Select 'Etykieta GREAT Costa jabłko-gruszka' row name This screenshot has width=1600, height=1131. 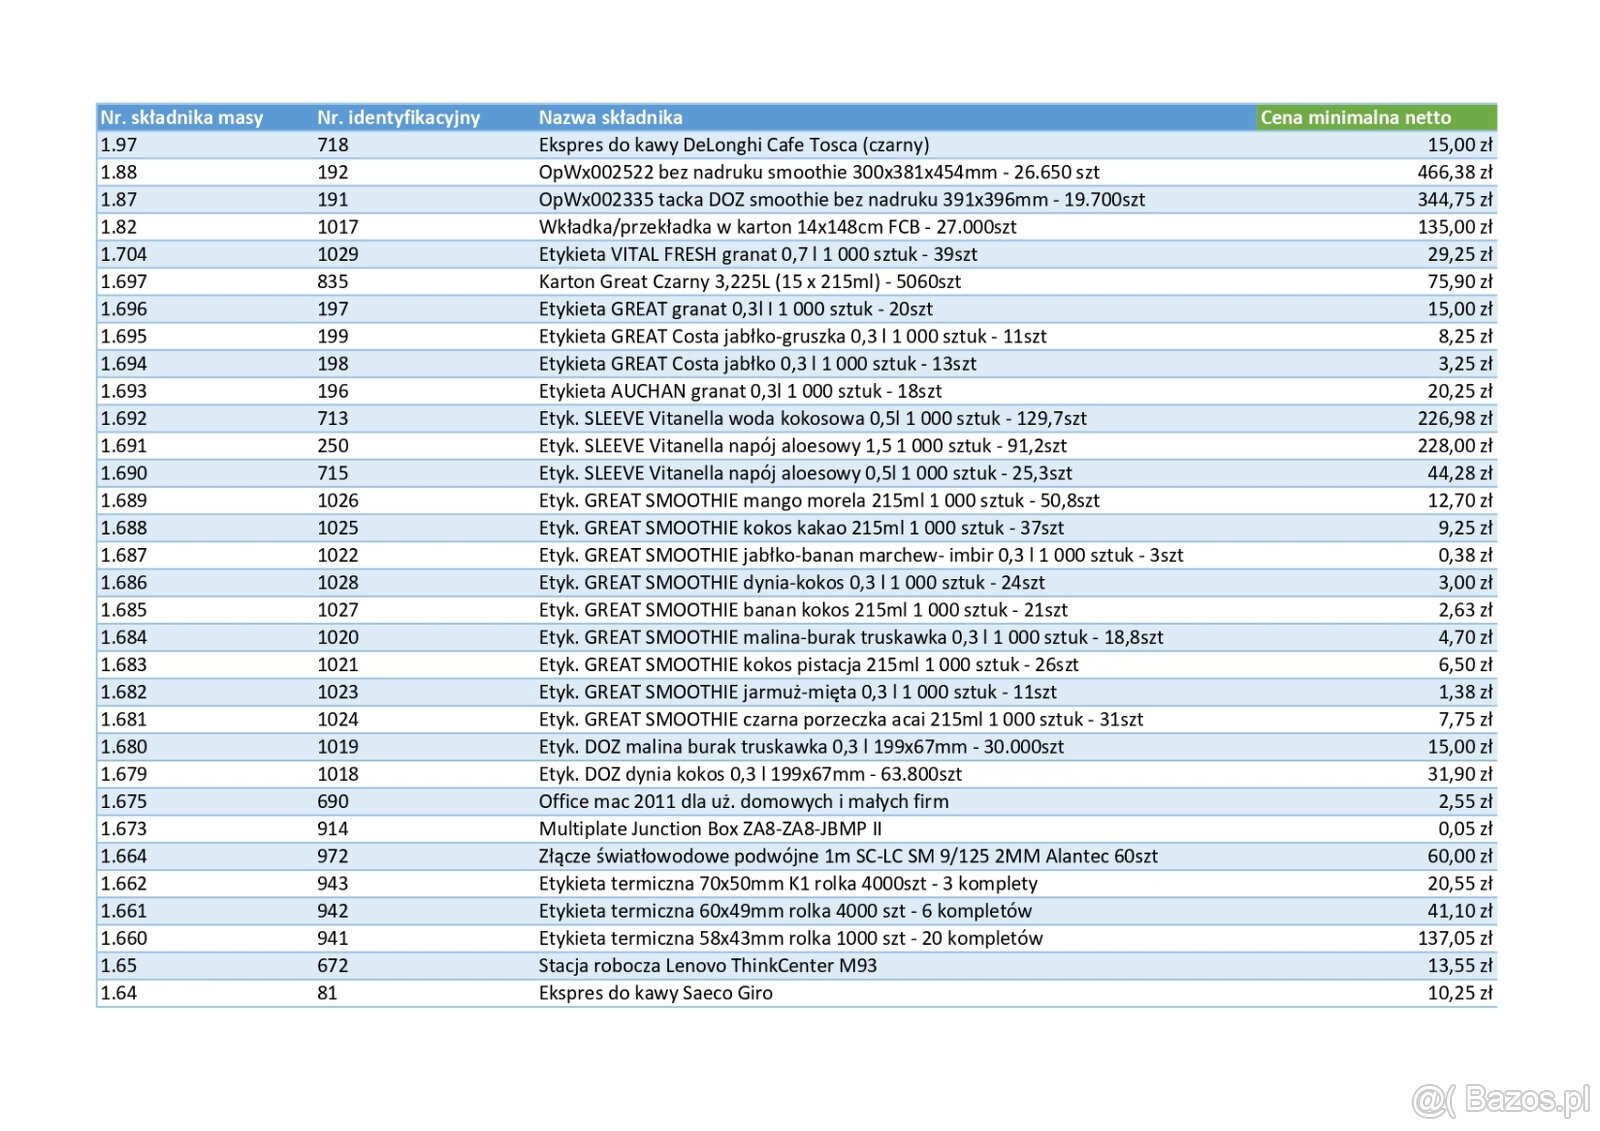(x=793, y=336)
